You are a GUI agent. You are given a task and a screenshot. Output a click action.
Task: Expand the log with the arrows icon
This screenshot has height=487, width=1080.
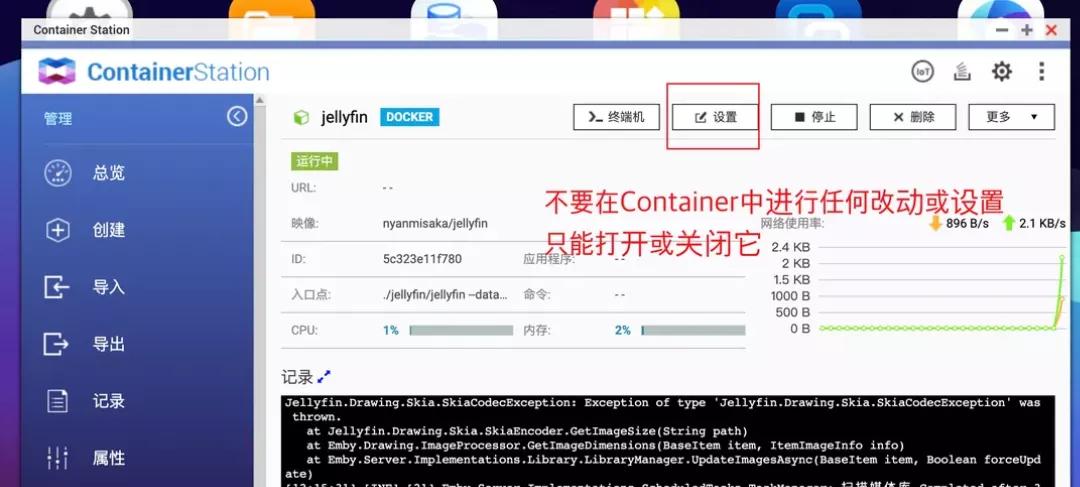[x=324, y=377]
